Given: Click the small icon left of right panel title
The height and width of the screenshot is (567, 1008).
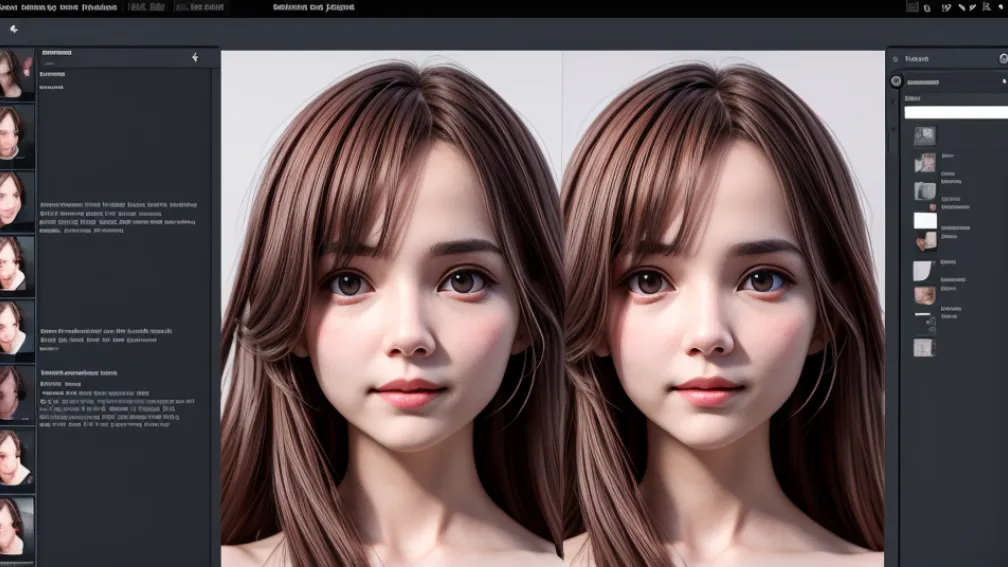Looking at the screenshot, I should (x=896, y=59).
